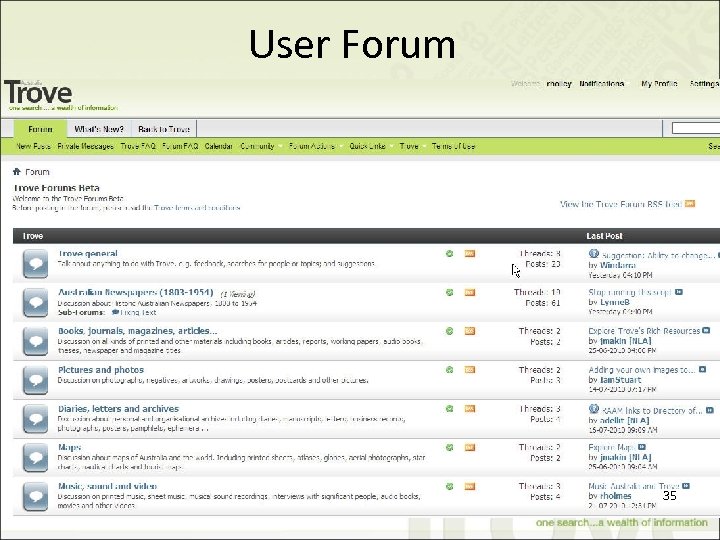Open the Maps forum
This screenshot has height=540, width=720.
click(69, 447)
